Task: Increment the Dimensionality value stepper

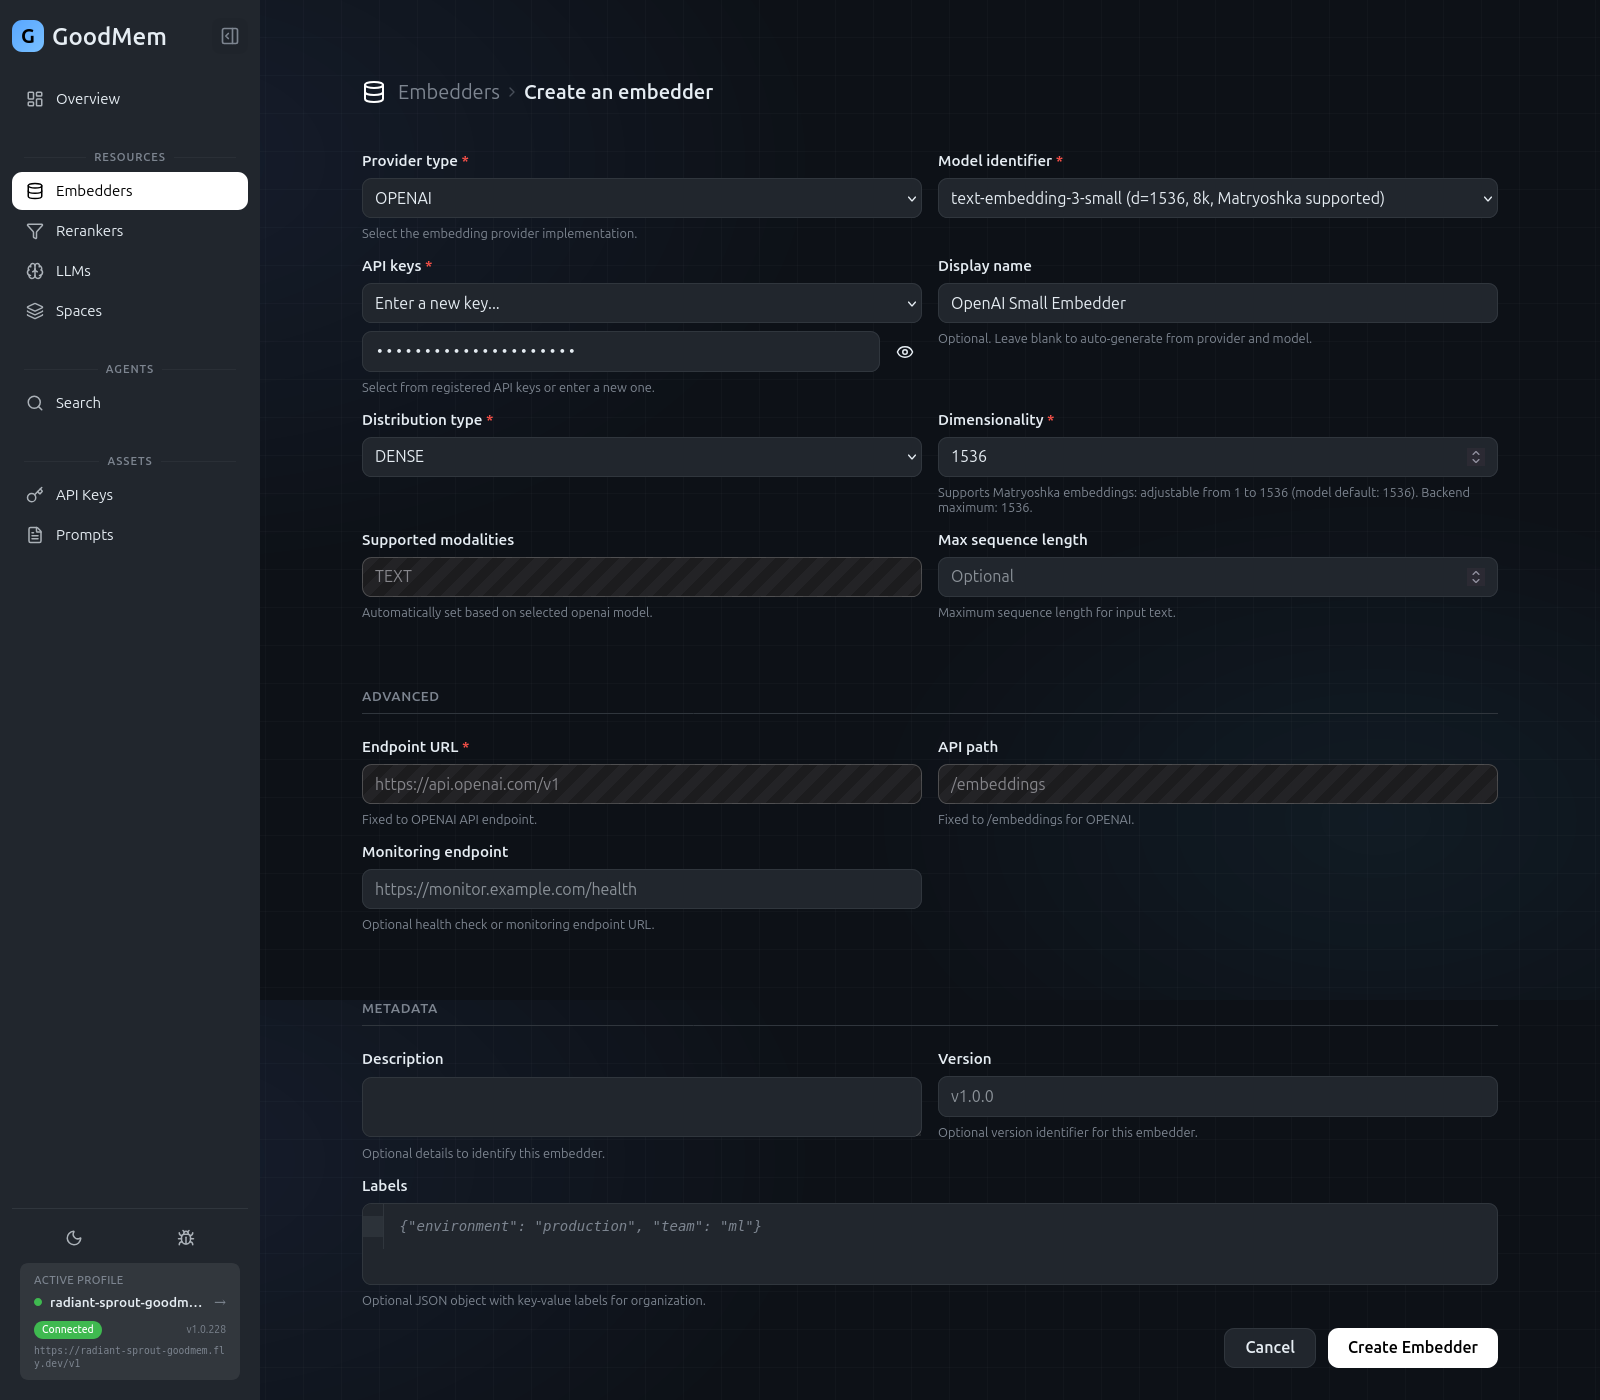Action: coord(1477,451)
